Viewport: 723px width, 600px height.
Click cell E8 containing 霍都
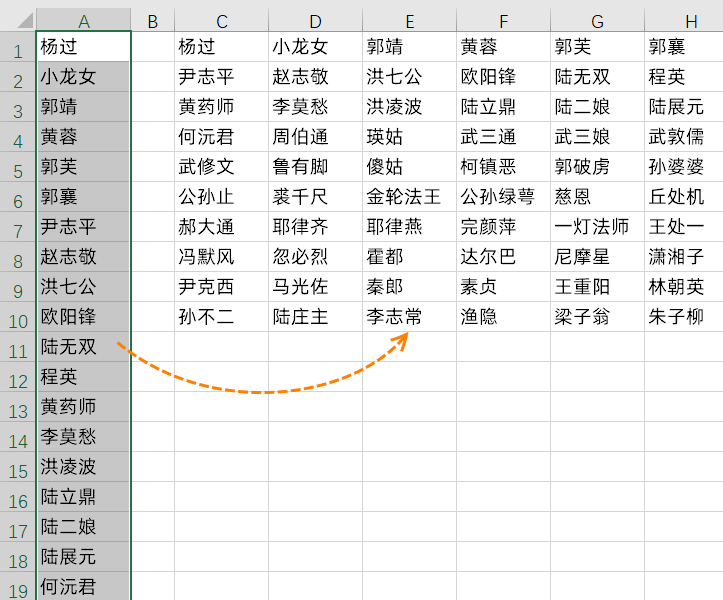click(410, 256)
